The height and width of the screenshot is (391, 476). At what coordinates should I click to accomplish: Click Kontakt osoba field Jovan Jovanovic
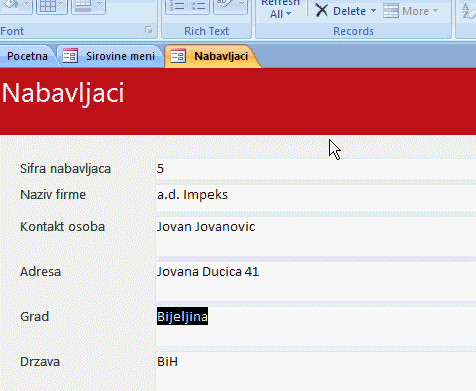[316, 236]
